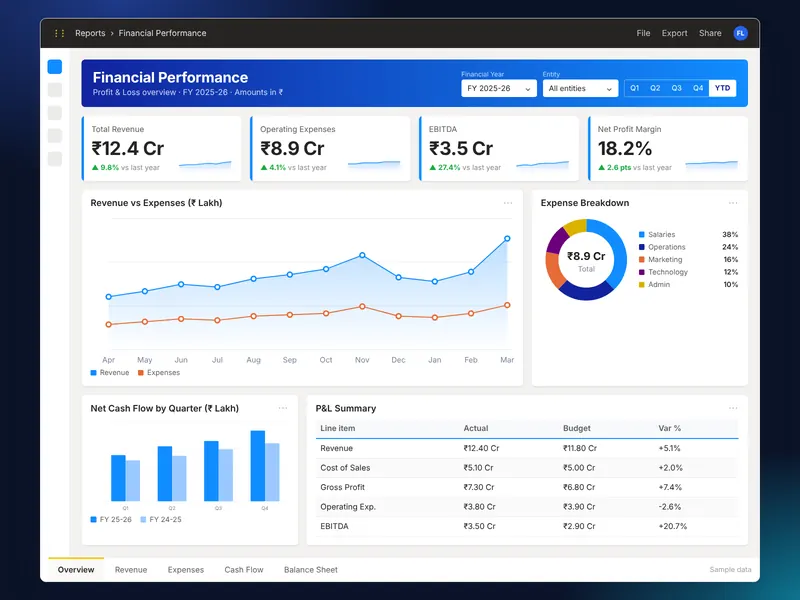Switch to the Expenses tab
800x600 pixels.
[186, 570]
